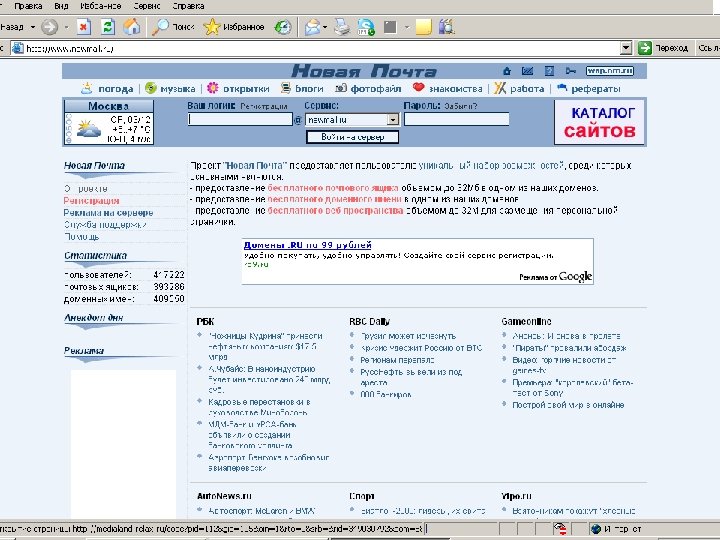Click the Messenger toolbar icon

tap(366, 27)
